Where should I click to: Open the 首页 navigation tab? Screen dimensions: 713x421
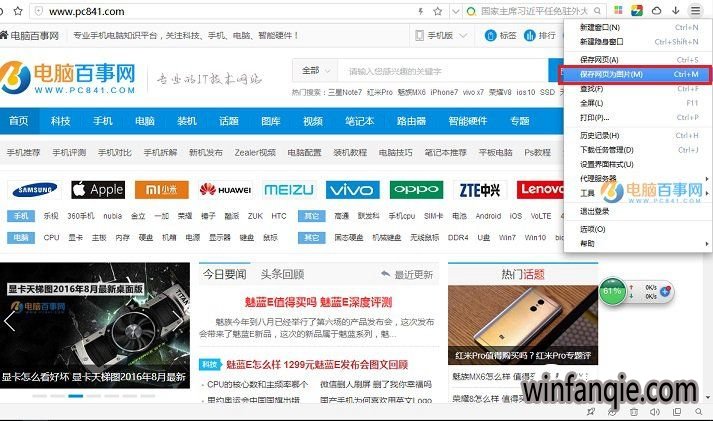click(x=19, y=121)
